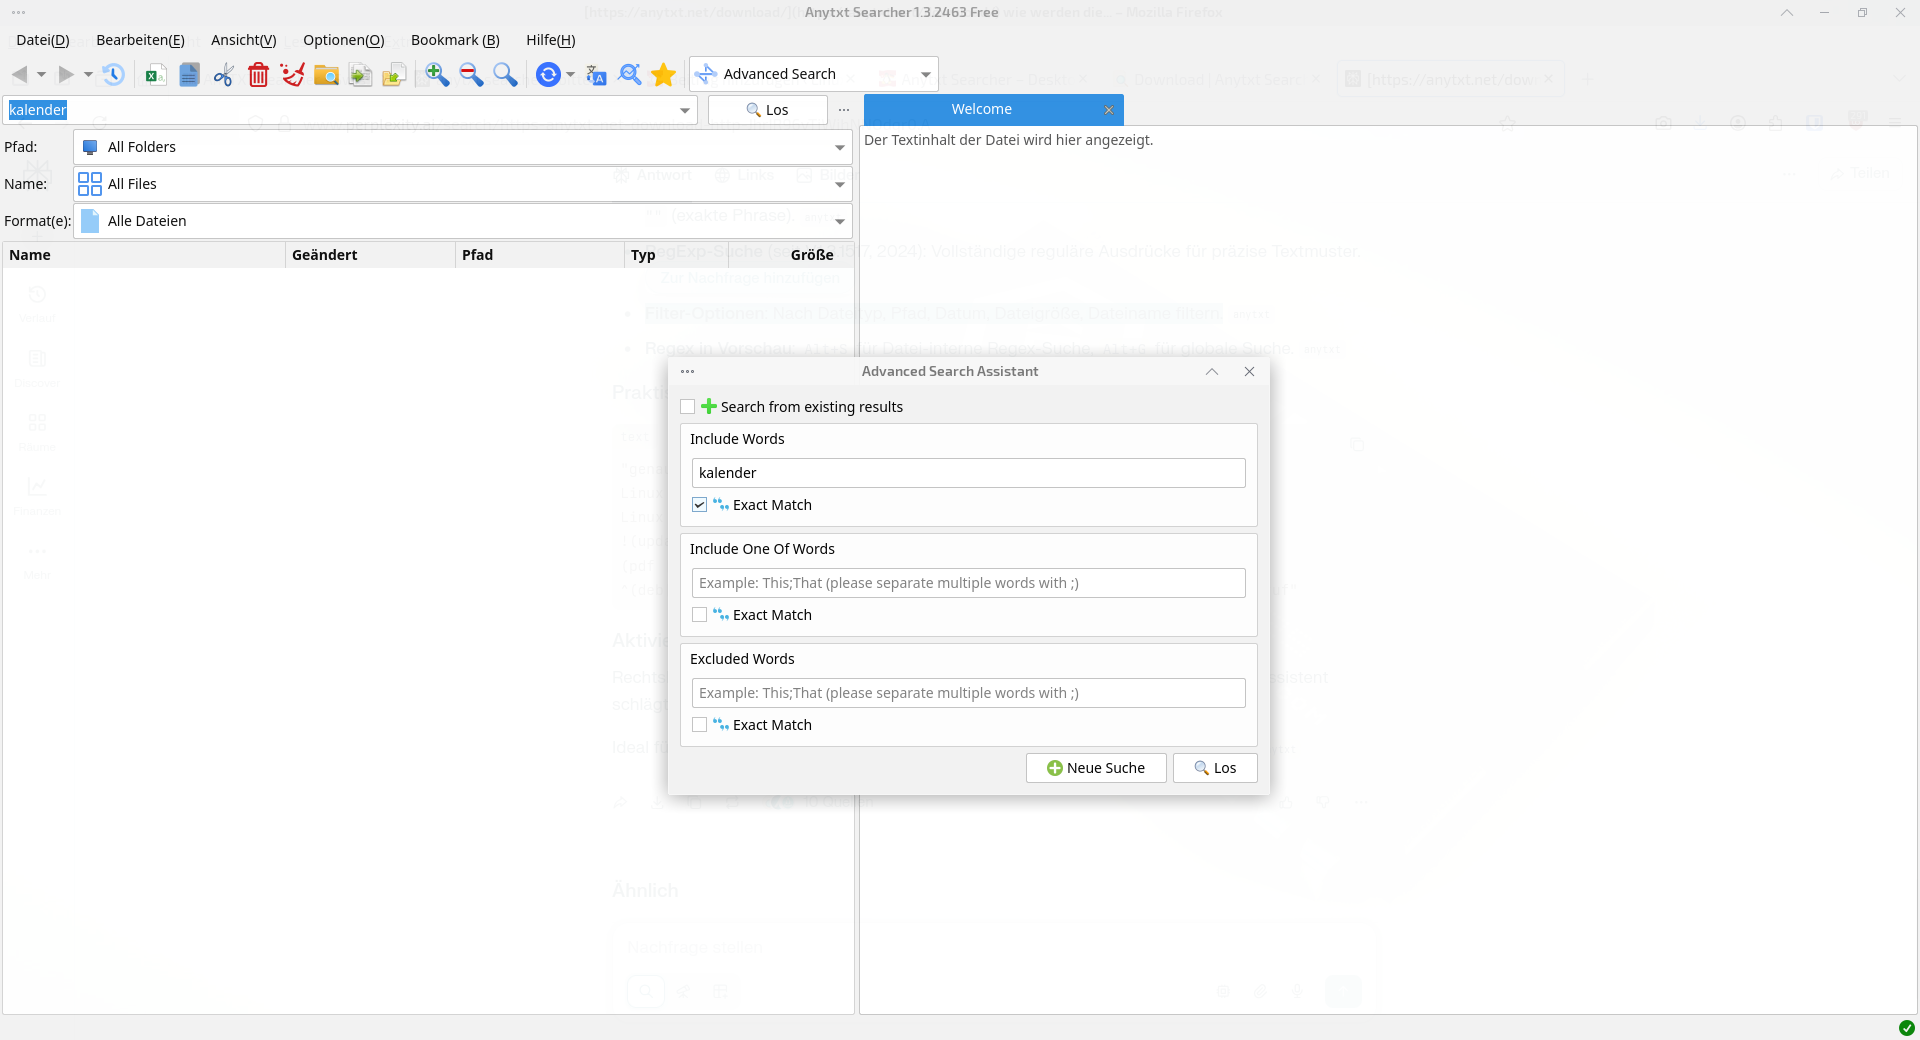Screen dimensions: 1920x1040
Task: Open the Advanced Search mode dropdown
Action: click(x=925, y=74)
